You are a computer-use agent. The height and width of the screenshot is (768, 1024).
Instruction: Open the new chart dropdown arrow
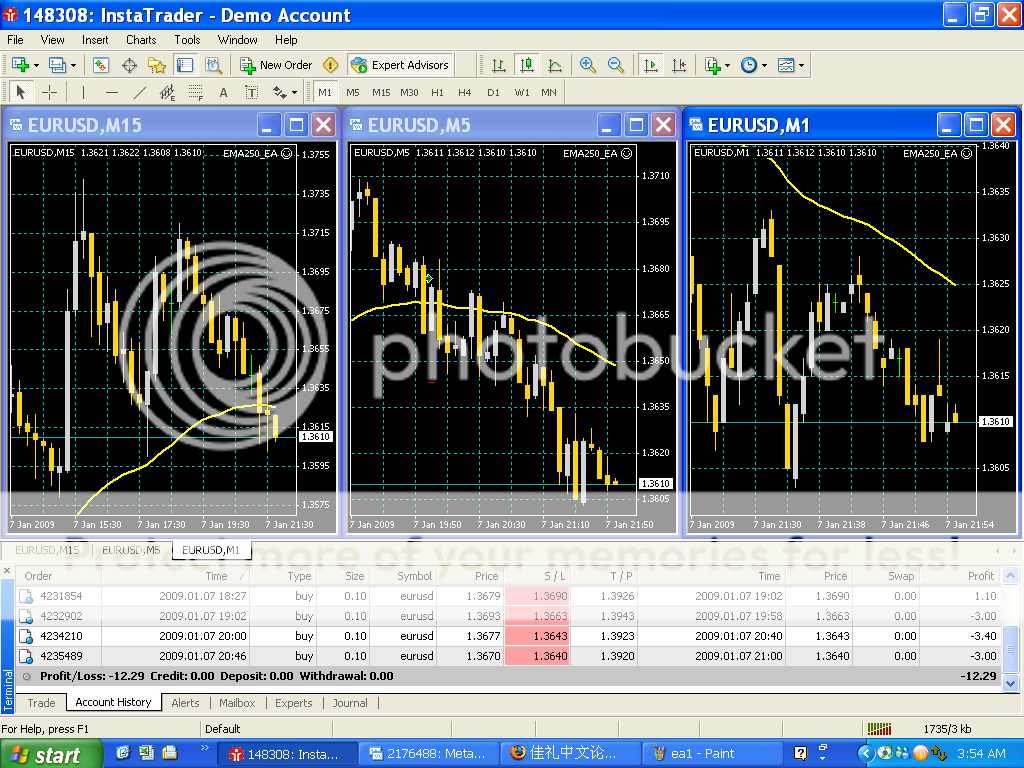[x=37, y=65]
